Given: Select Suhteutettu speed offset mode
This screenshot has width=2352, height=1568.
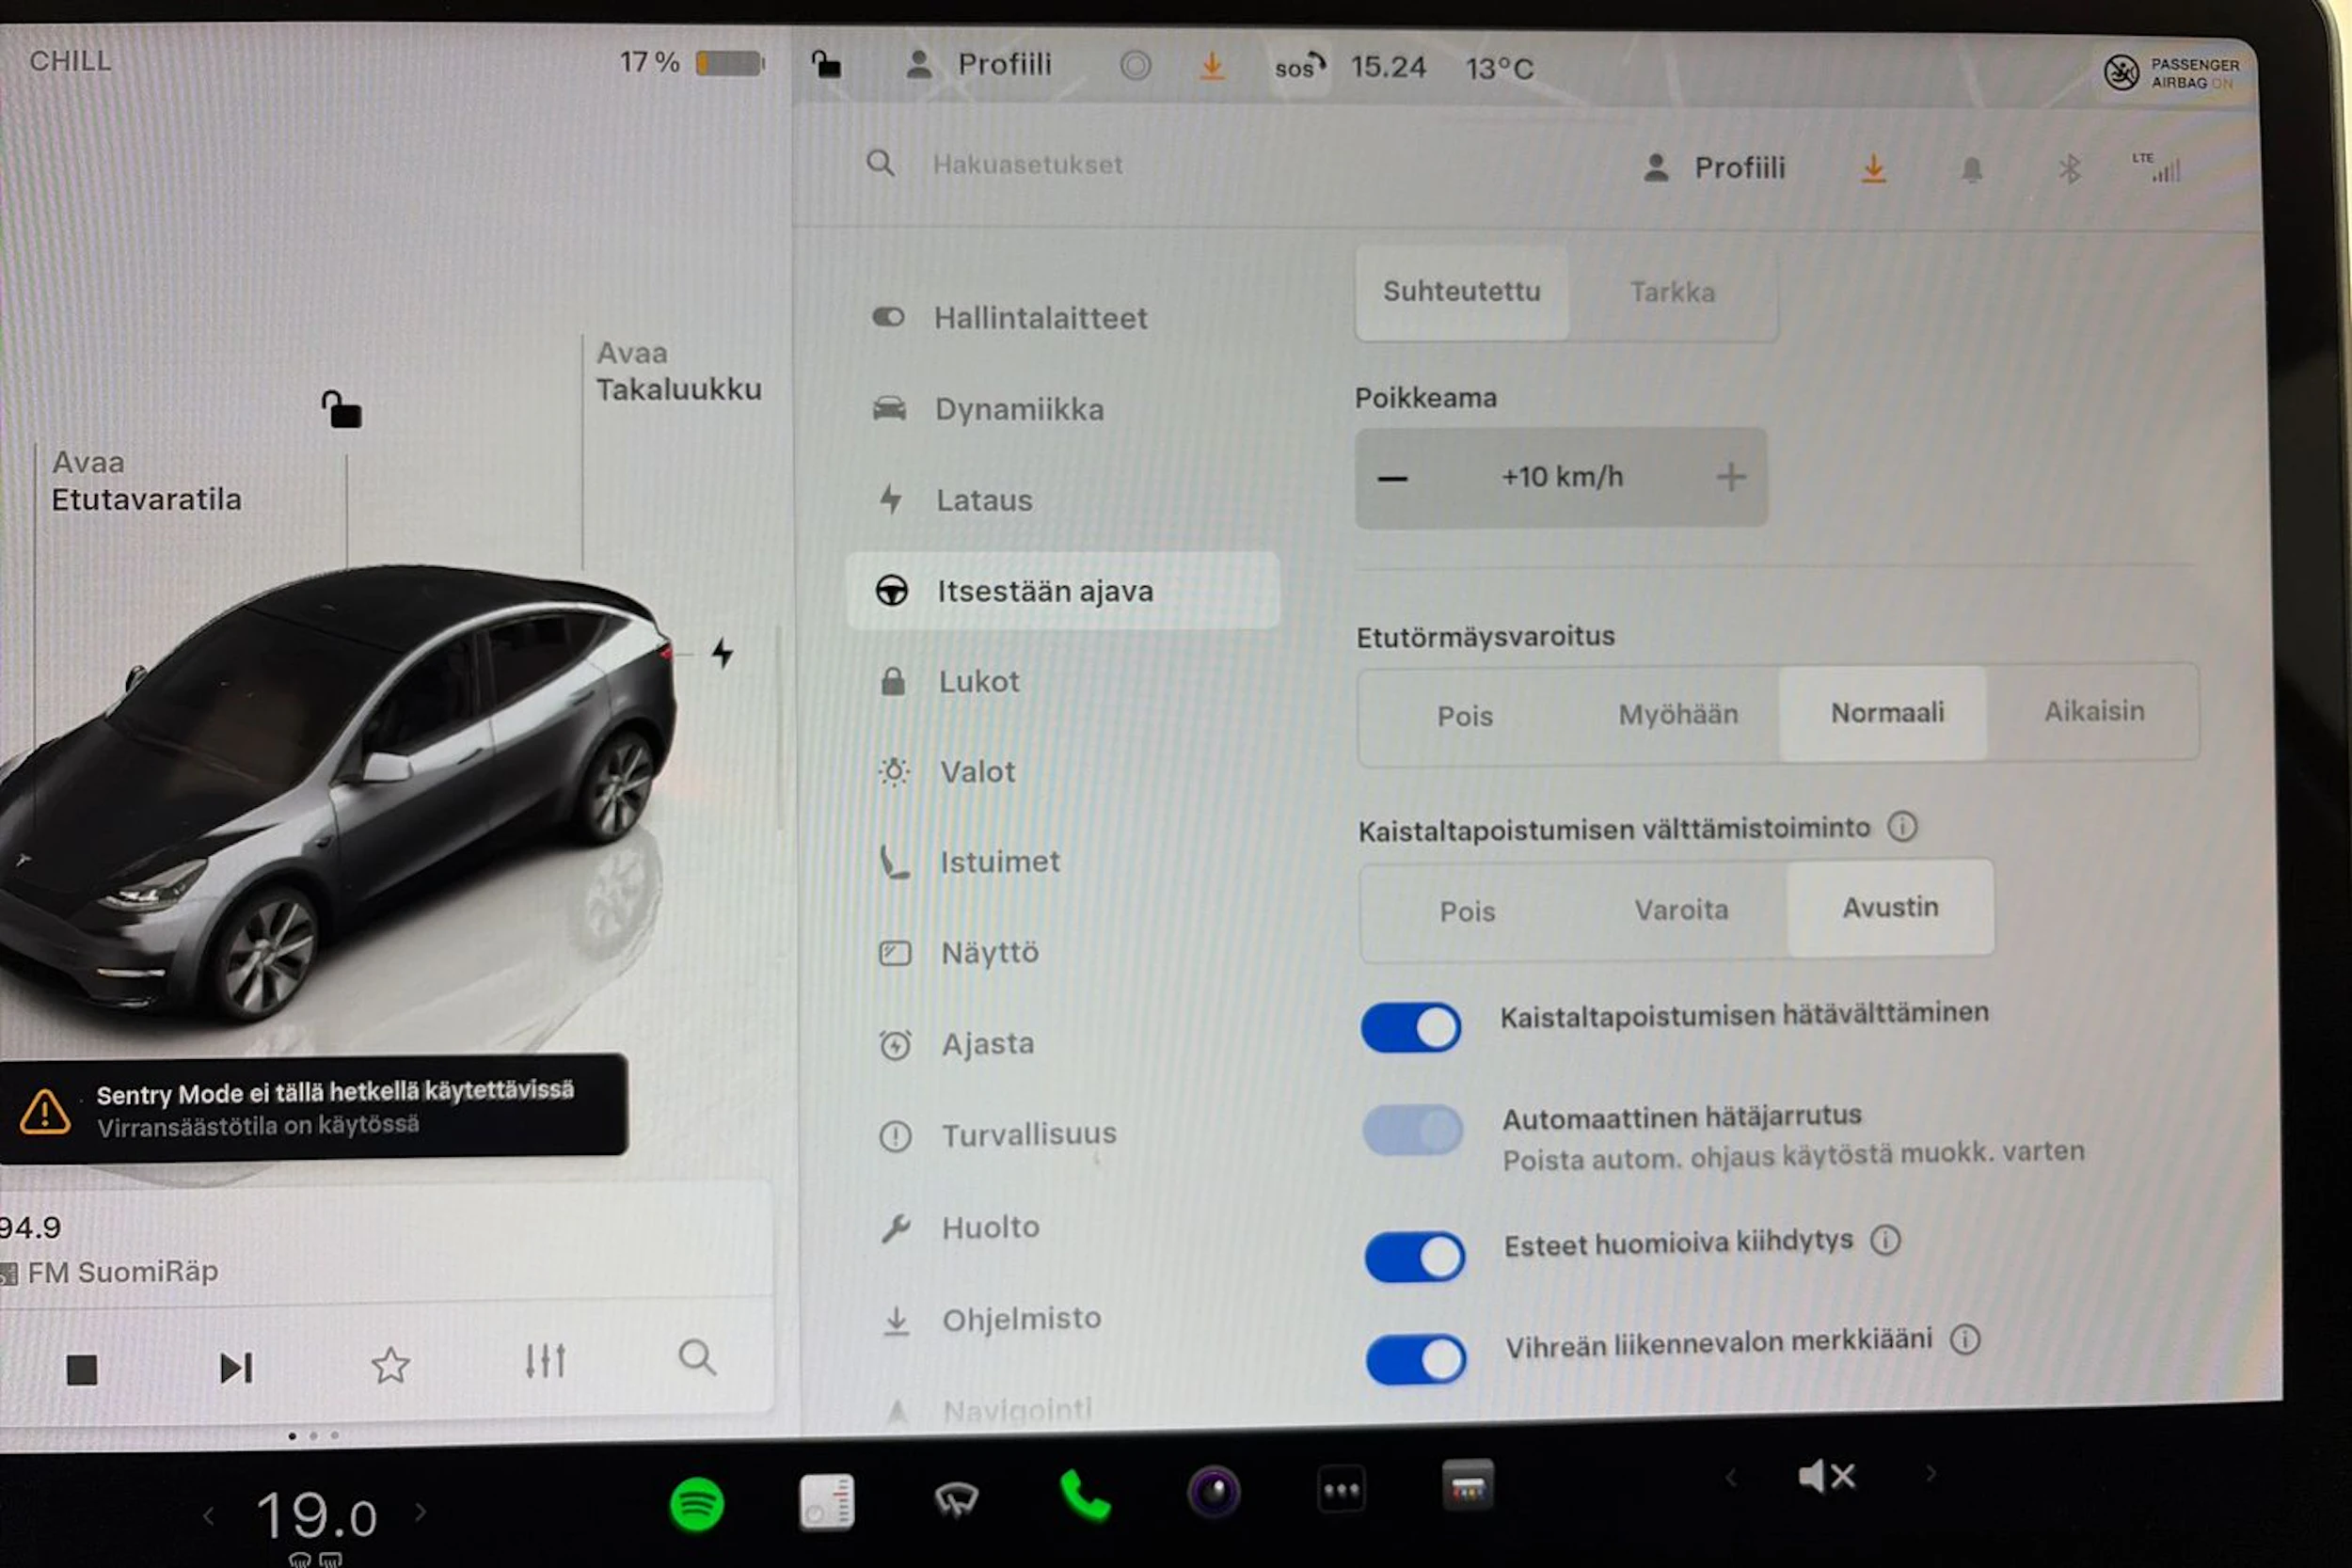Looking at the screenshot, I should coord(1461,291).
